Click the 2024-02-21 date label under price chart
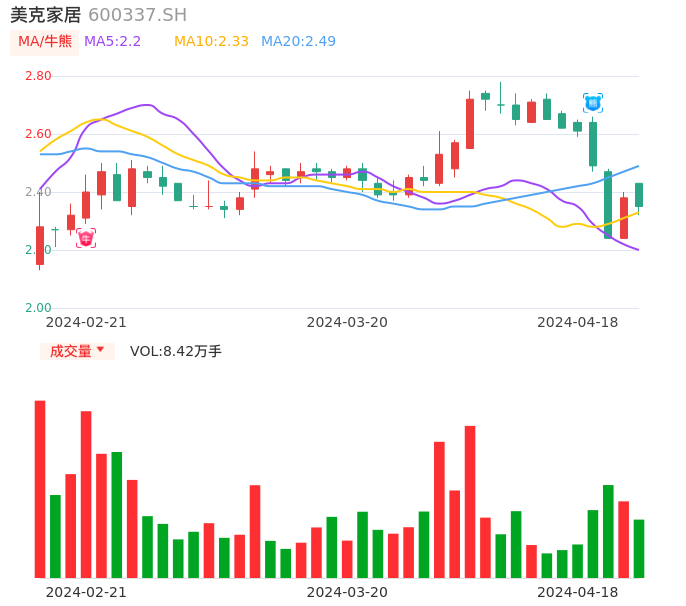This screenshot has height=606, width=686. click(x=86, y=322)
